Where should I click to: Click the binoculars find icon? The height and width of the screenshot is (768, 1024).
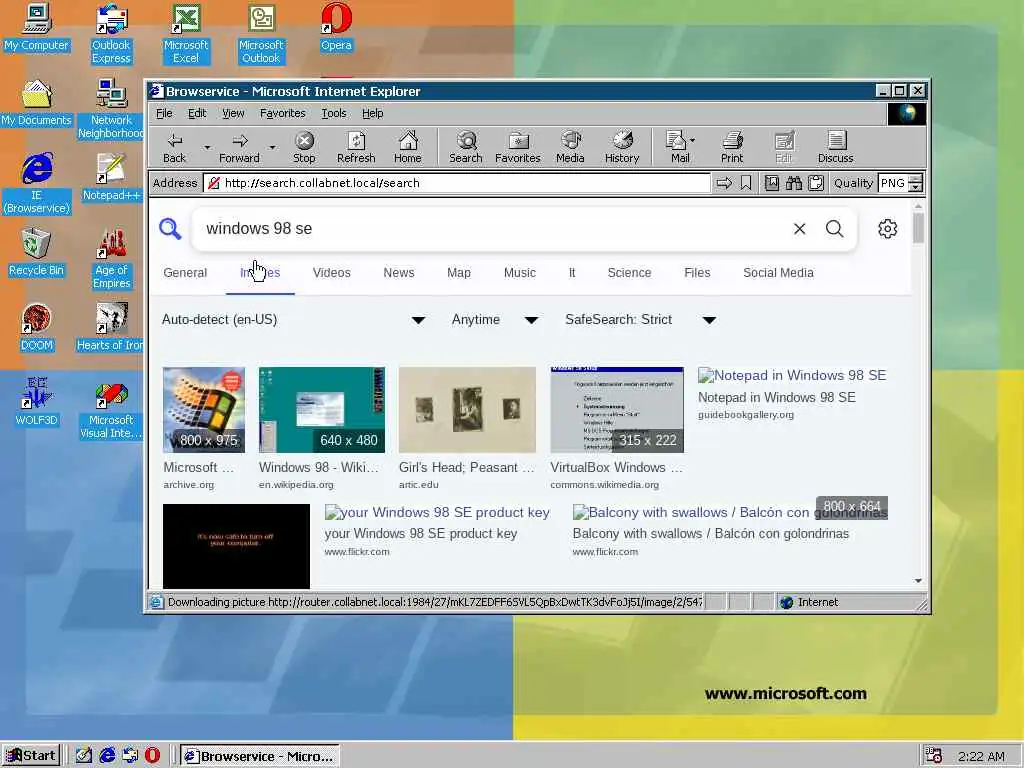(x=793, y=184)
